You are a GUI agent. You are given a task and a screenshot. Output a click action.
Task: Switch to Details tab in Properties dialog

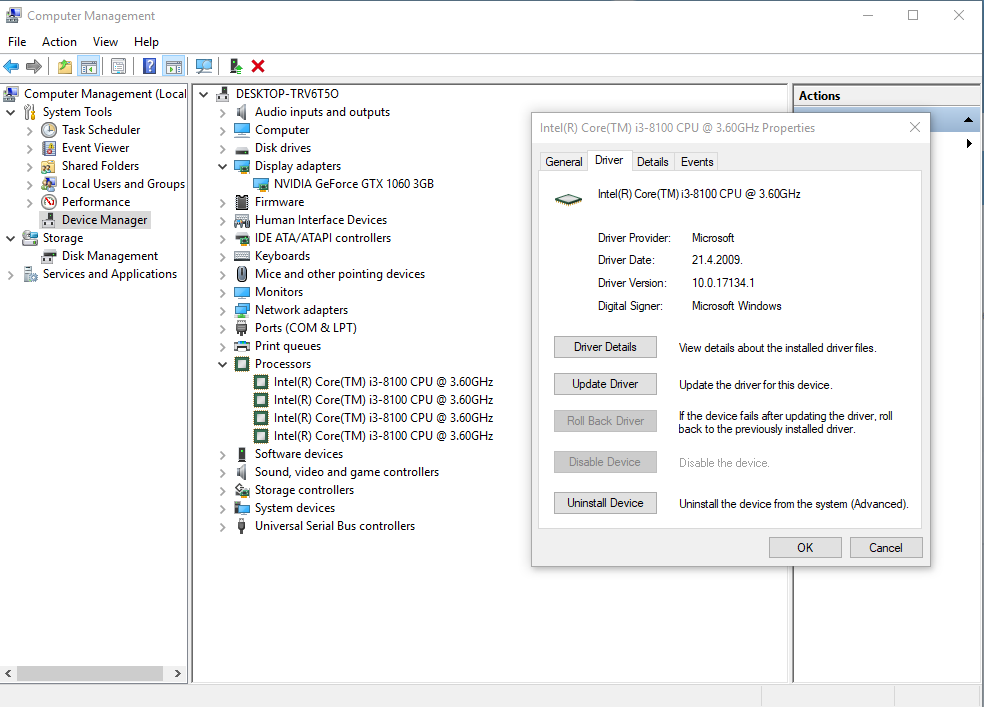click(x=653, y=162)
